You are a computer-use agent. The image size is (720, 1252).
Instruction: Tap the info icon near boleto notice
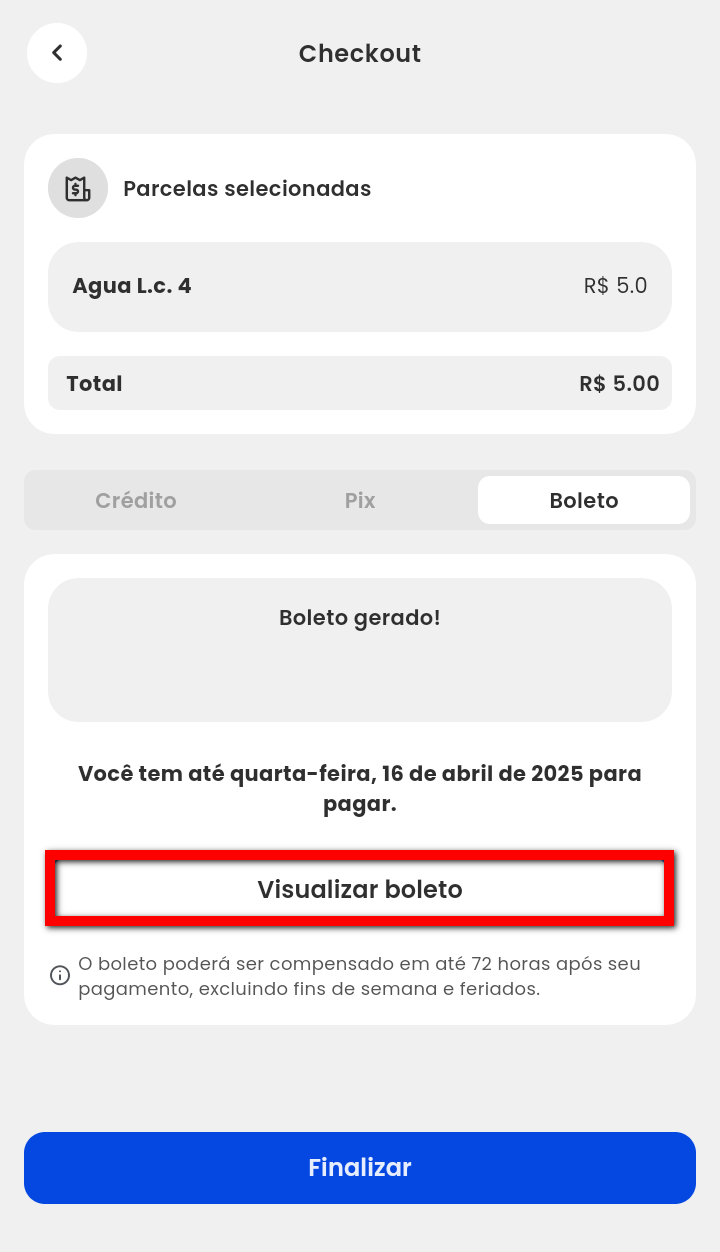60,975
